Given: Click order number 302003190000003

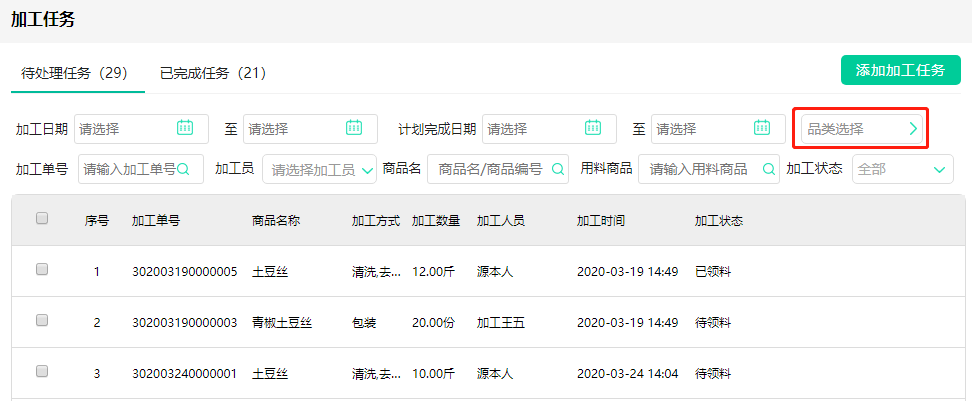Looking at the screenshot, I should 184,323.
